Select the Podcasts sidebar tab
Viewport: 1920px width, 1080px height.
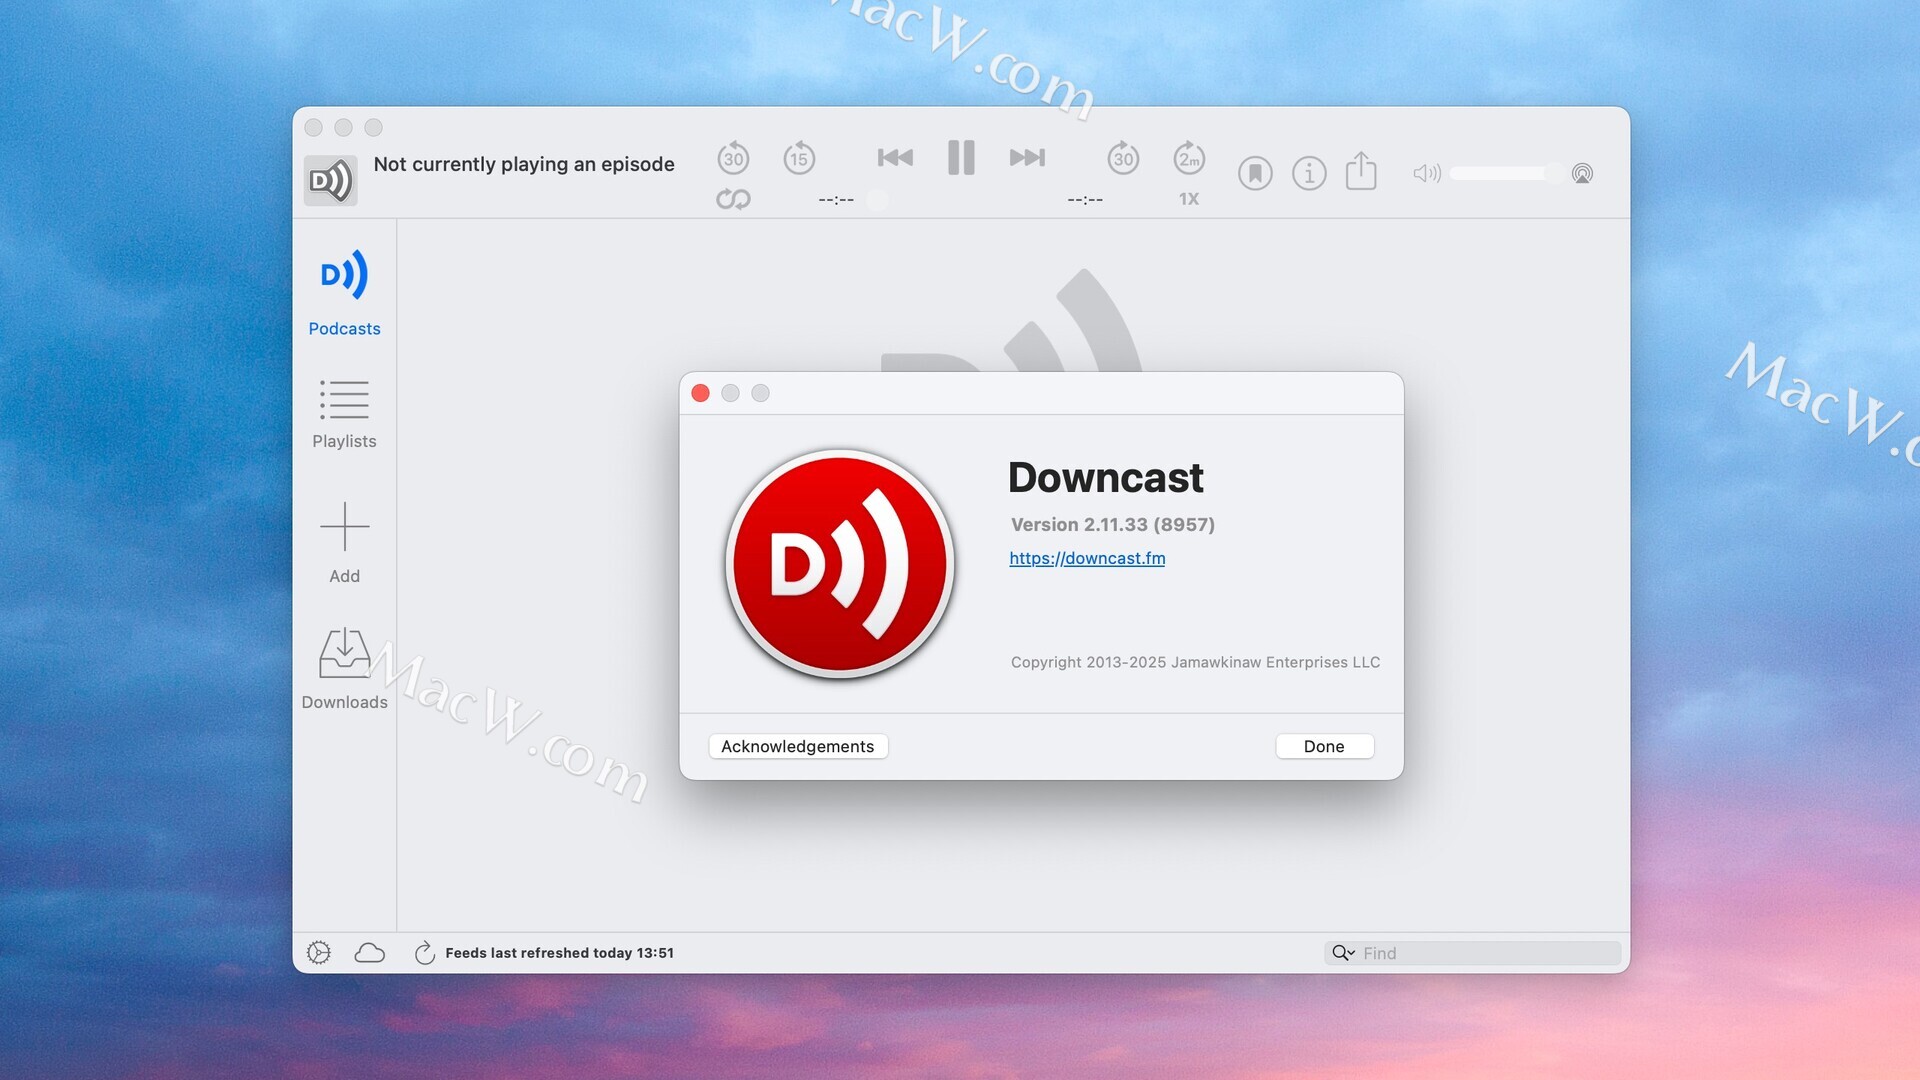coord(344,293)
